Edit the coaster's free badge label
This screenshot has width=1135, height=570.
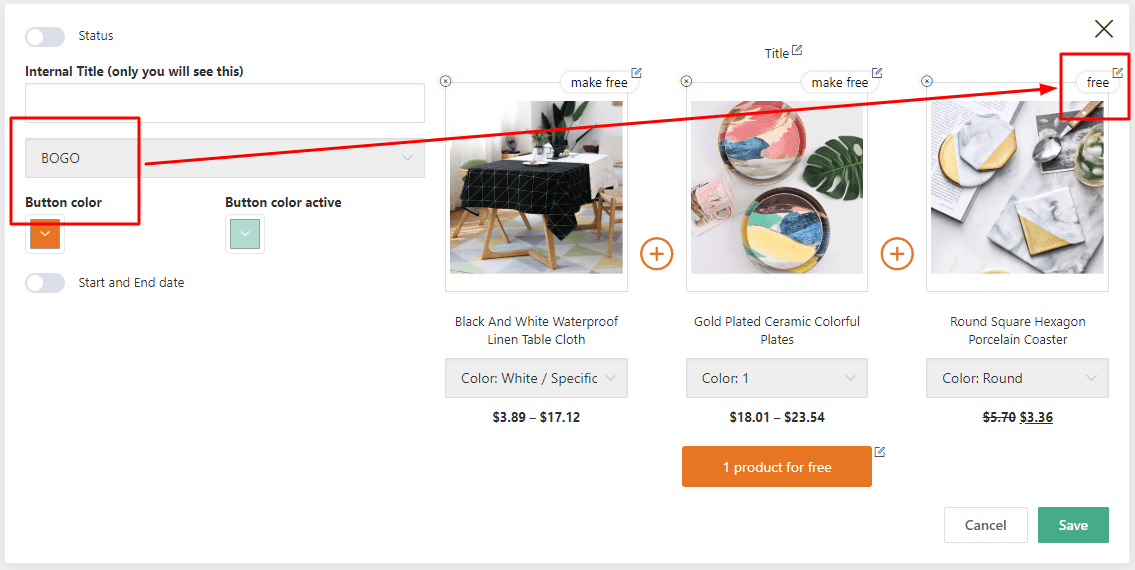(x=1118, y=73)
